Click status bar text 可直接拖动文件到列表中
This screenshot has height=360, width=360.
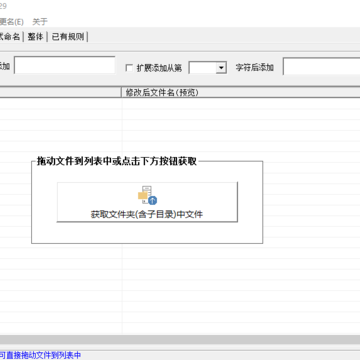40,355
